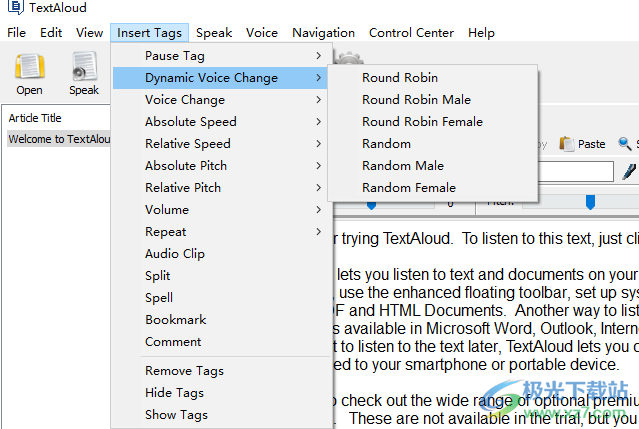Choose Split from Insert Tags menu
Viewport: 639px width, 429px height.
(220, 276)
